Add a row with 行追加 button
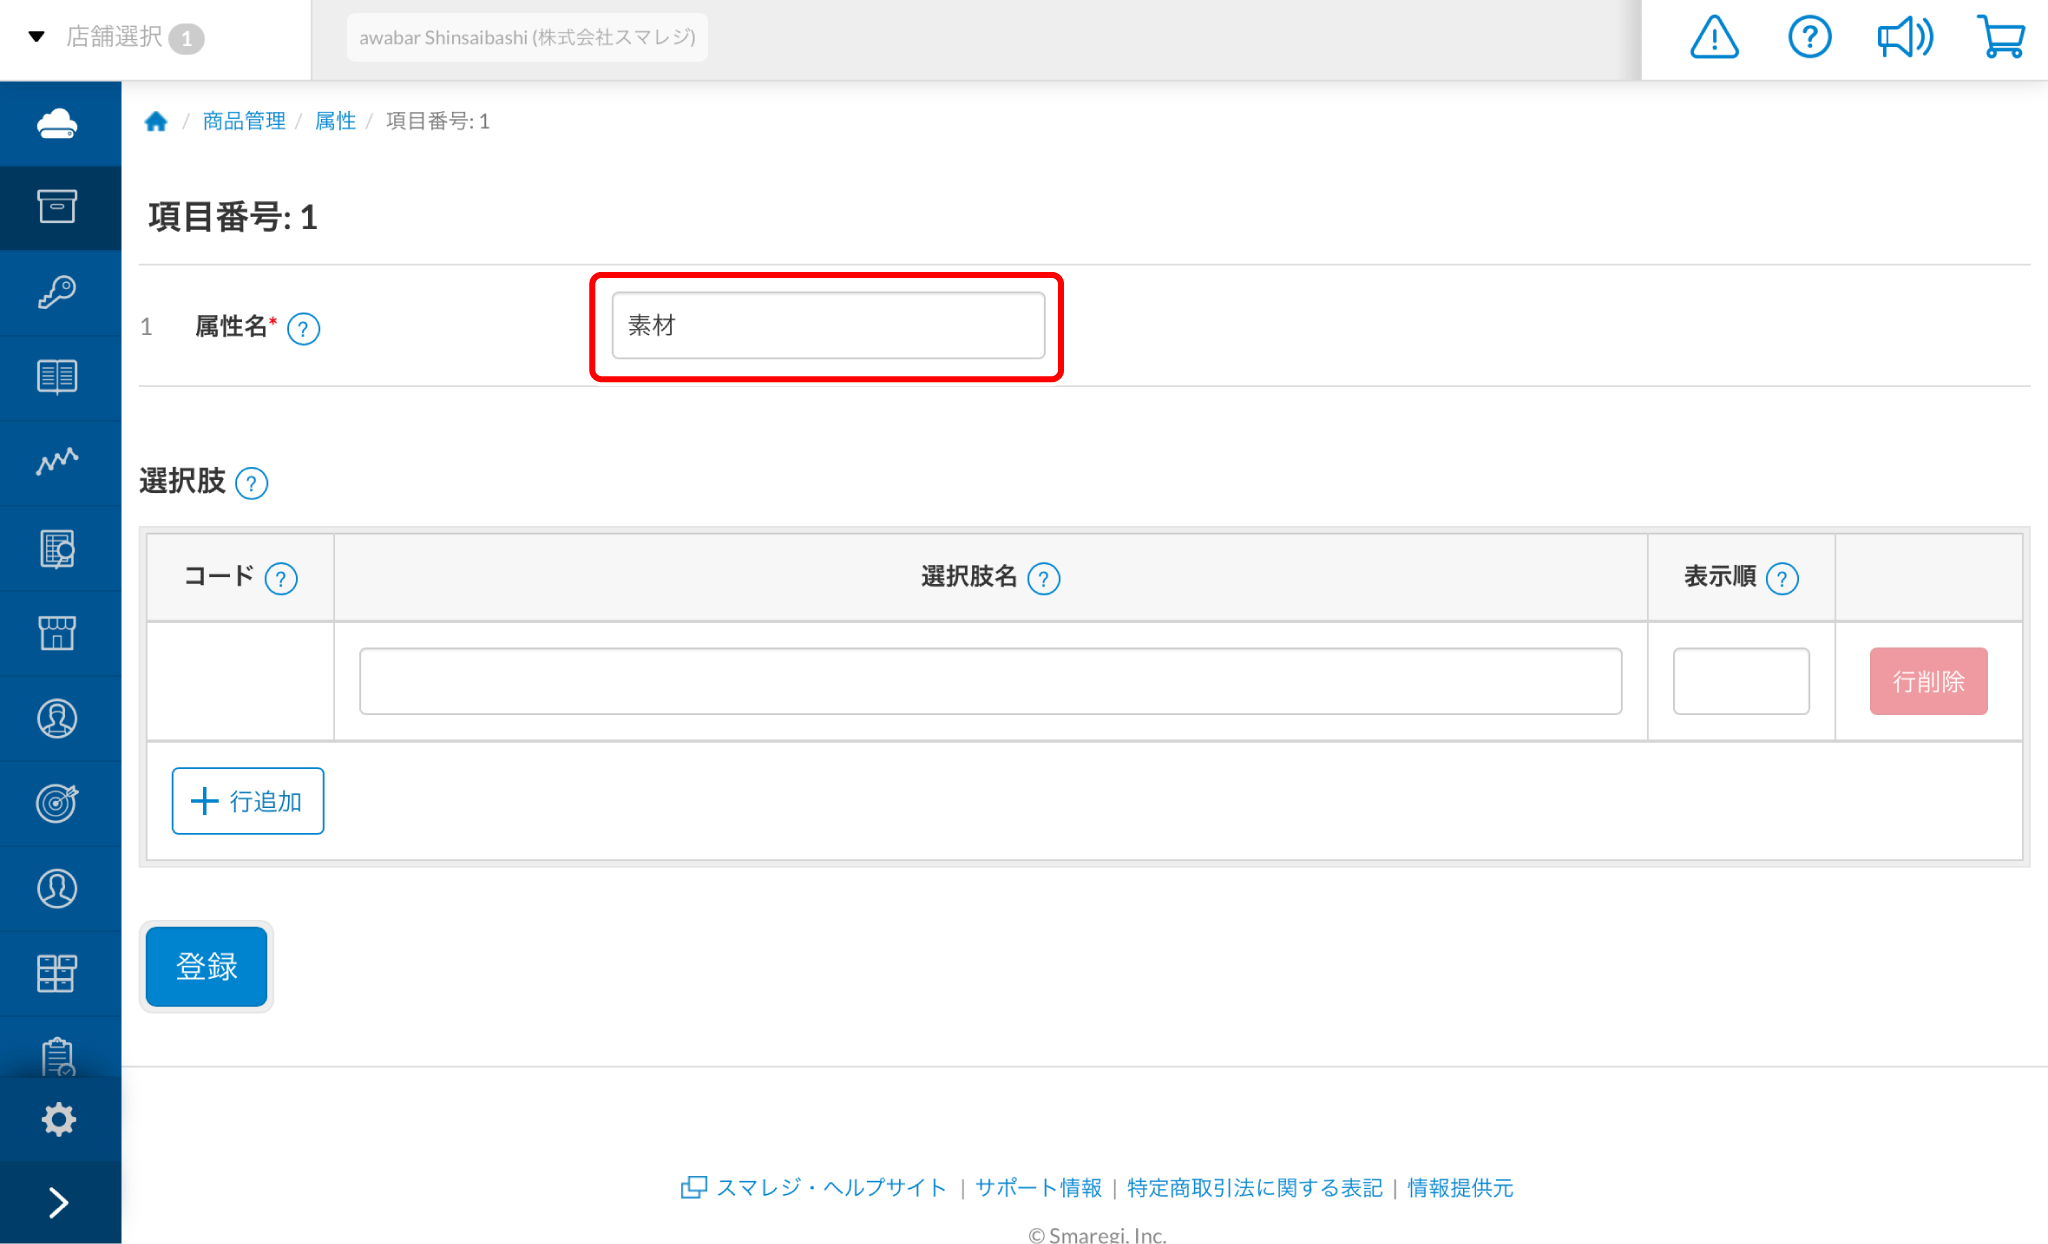The image size is (2048, 1244). [248, 801]
